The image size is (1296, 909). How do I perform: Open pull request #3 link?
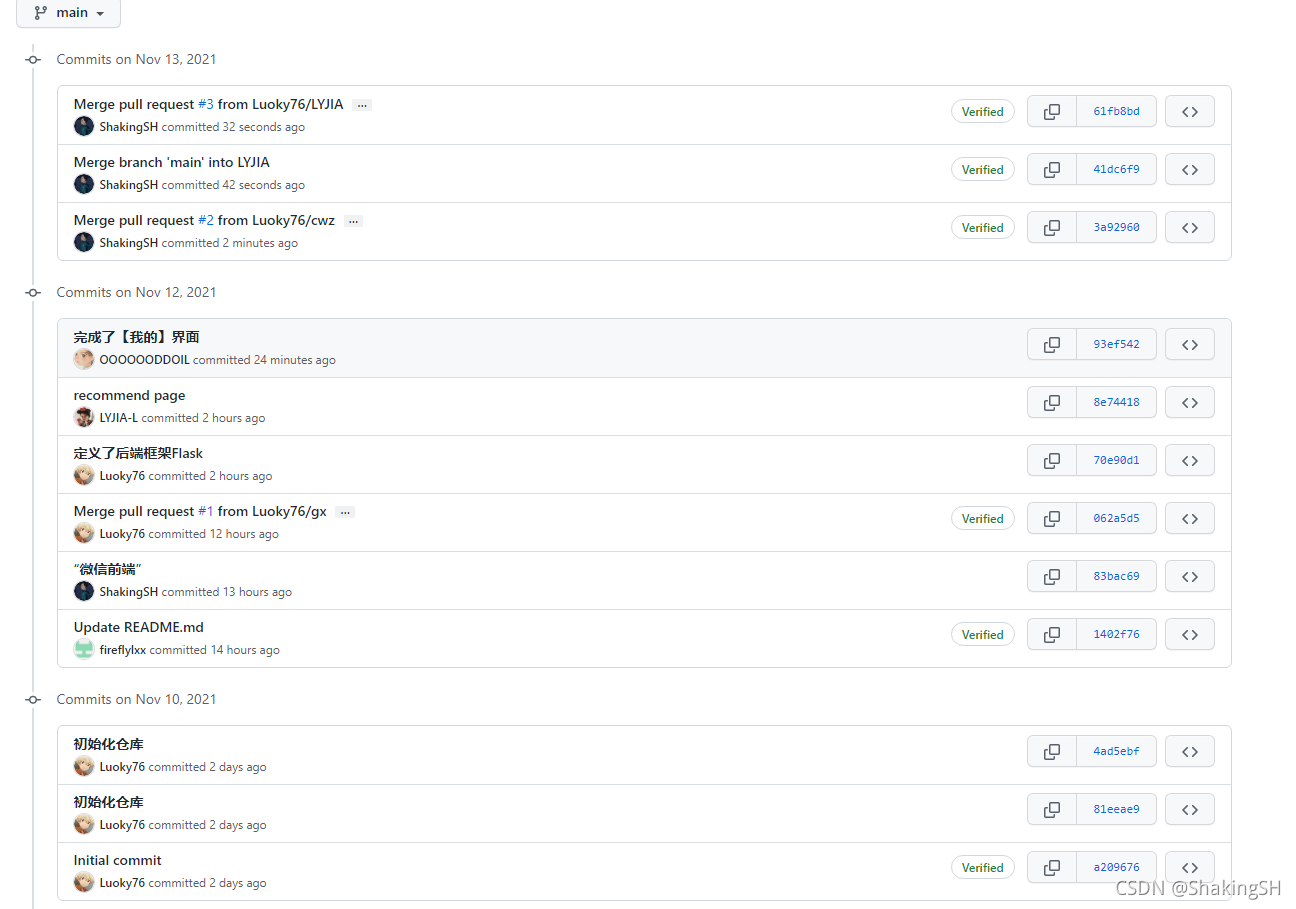coord(206,105)
